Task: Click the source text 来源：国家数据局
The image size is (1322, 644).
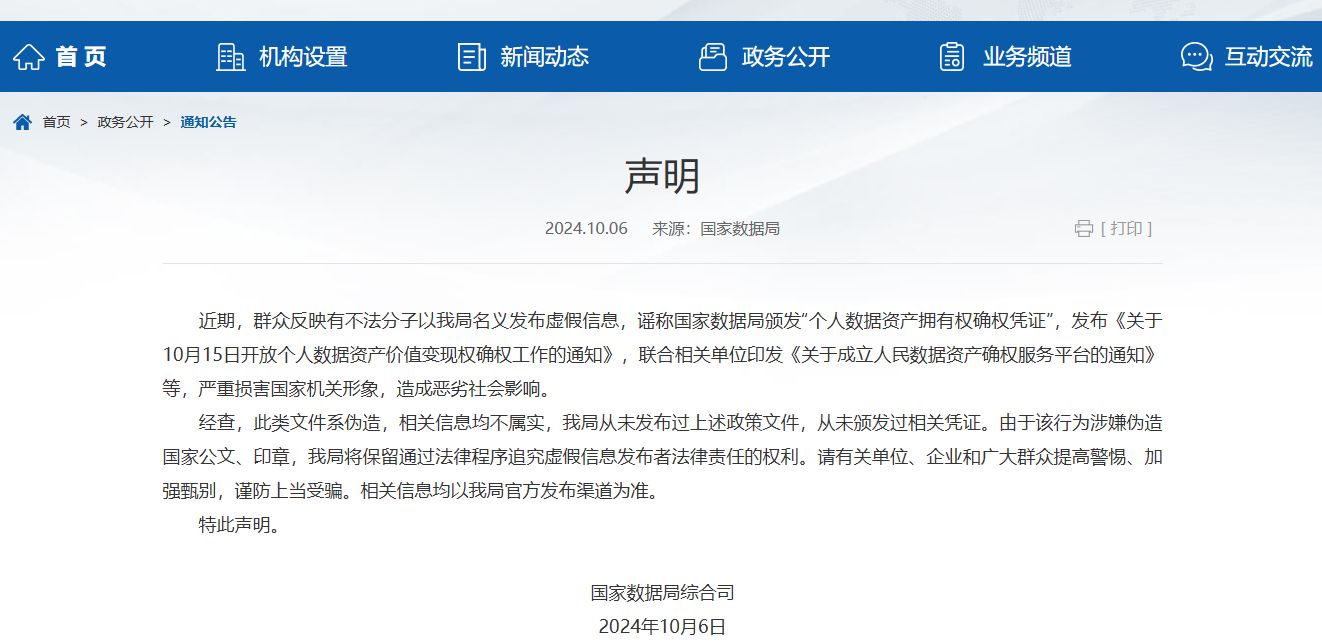Action: point(716,229)
